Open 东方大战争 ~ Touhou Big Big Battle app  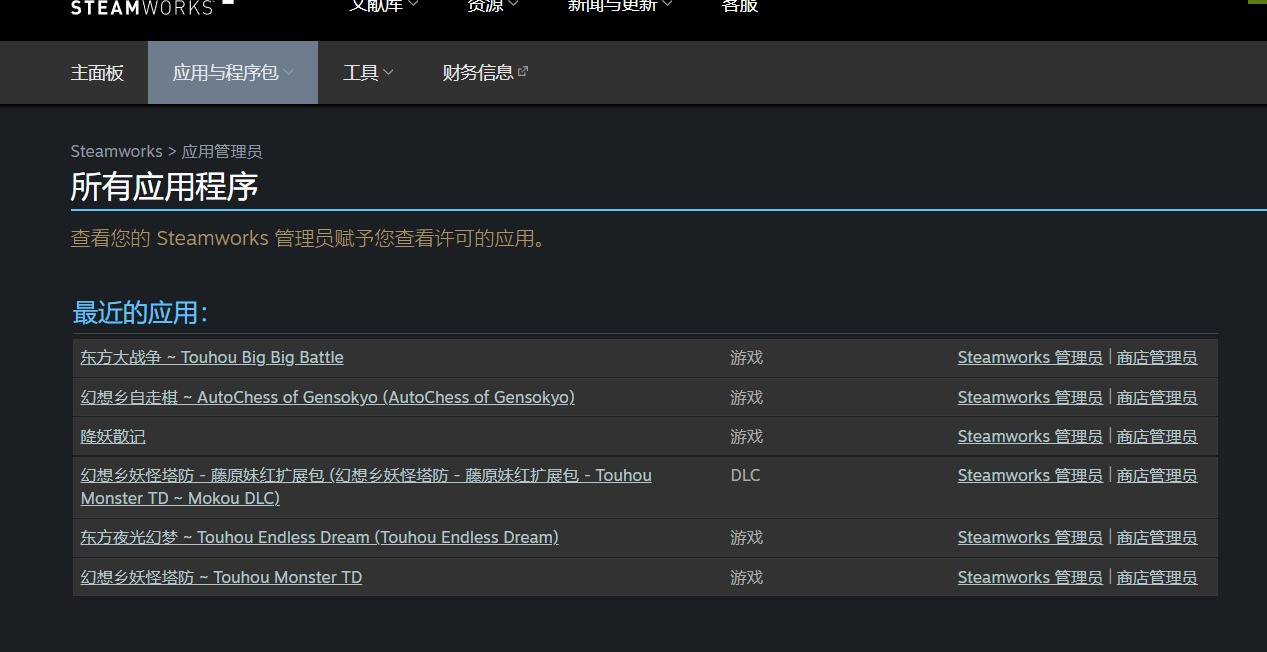211,358
